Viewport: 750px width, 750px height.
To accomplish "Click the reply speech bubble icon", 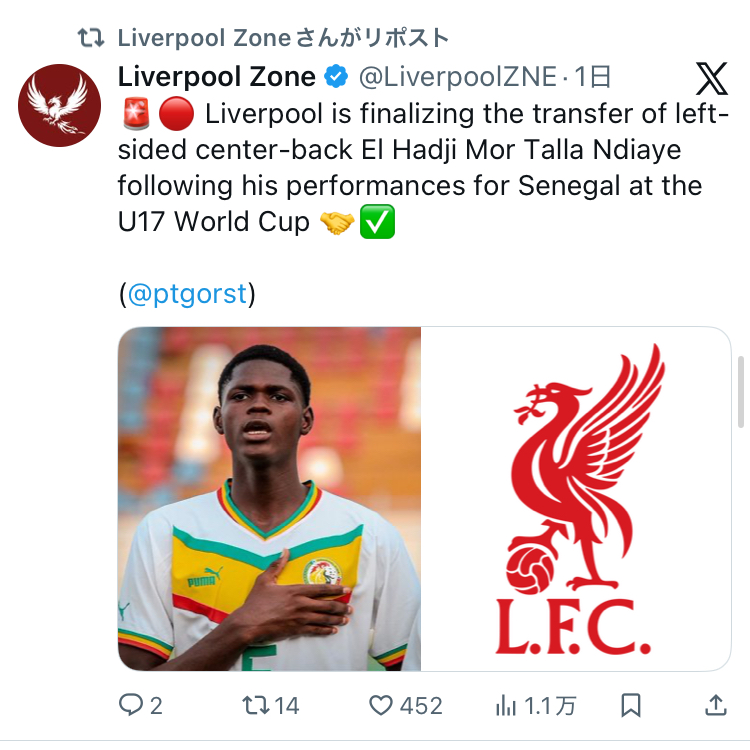I will [x=131, y=705].
